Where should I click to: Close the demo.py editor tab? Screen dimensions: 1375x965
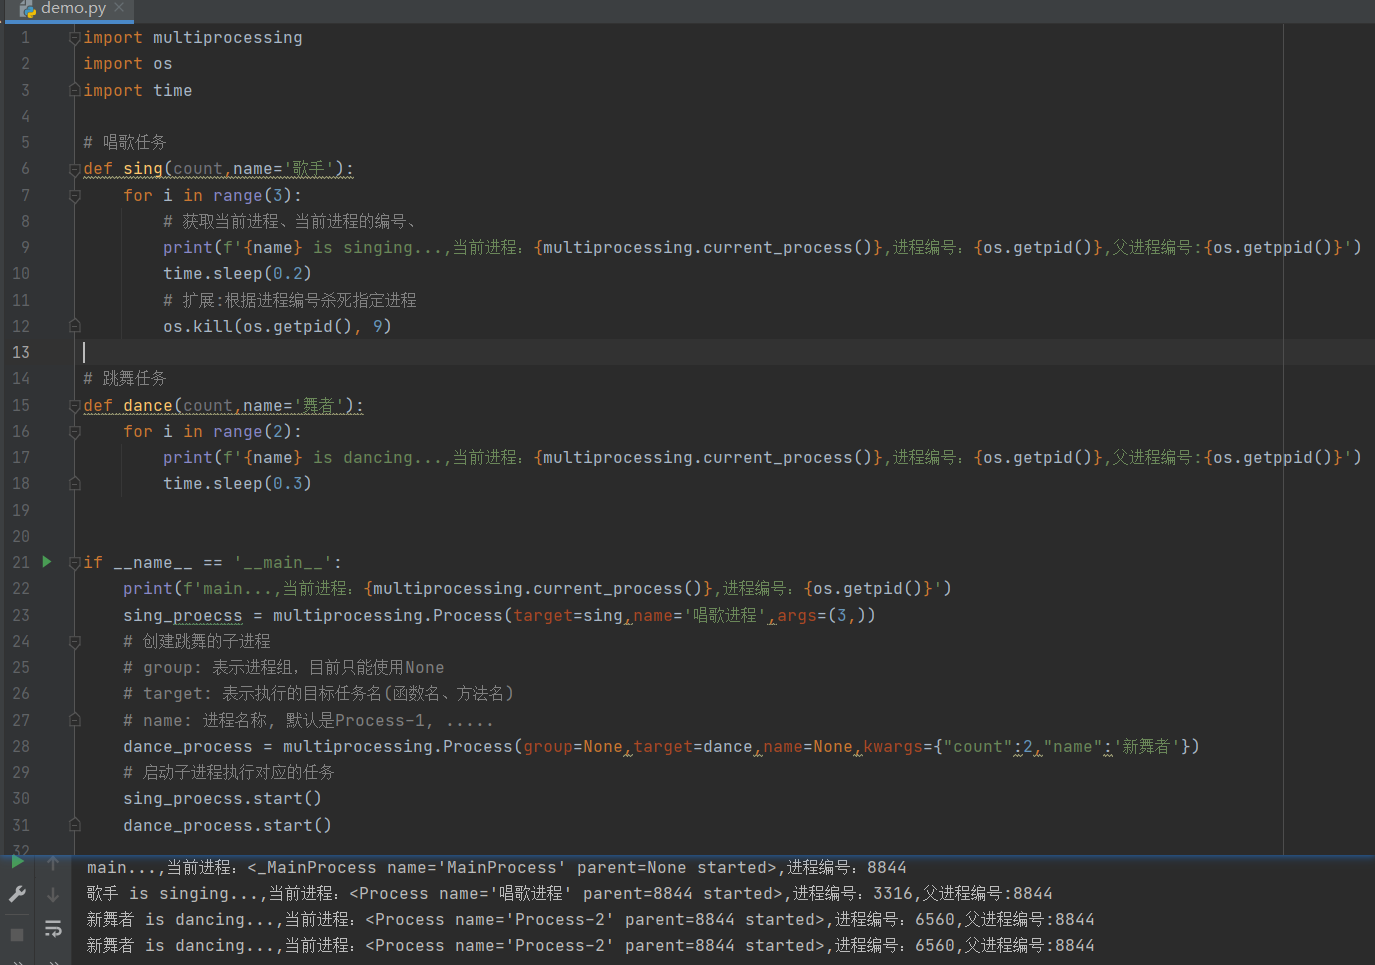119,8
